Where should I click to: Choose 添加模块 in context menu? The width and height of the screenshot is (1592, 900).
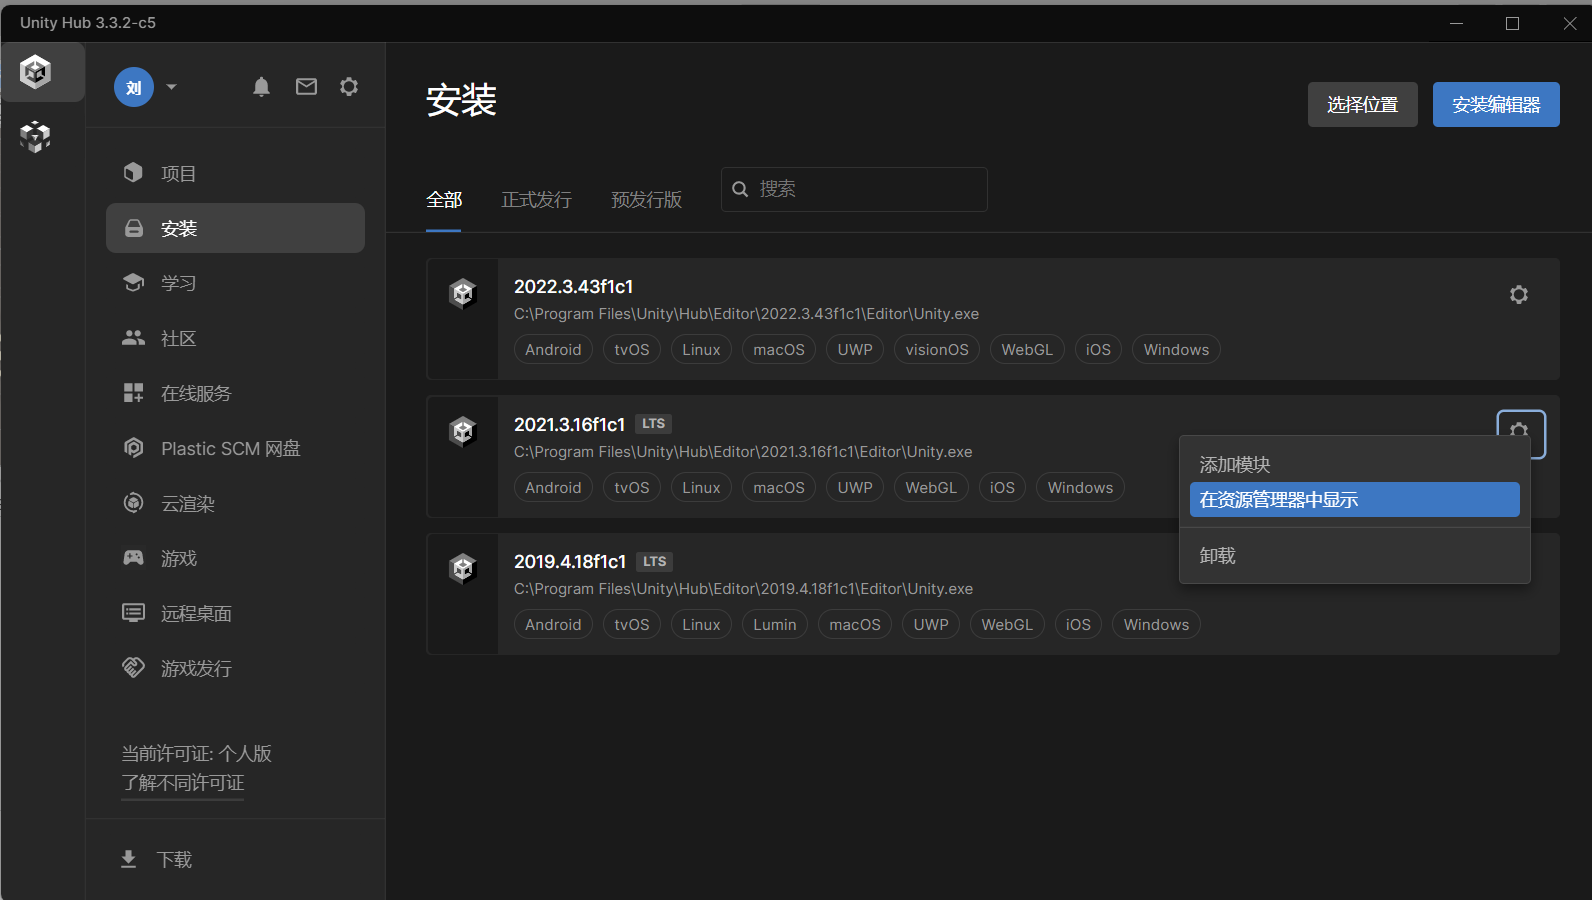coord(1355,464)
